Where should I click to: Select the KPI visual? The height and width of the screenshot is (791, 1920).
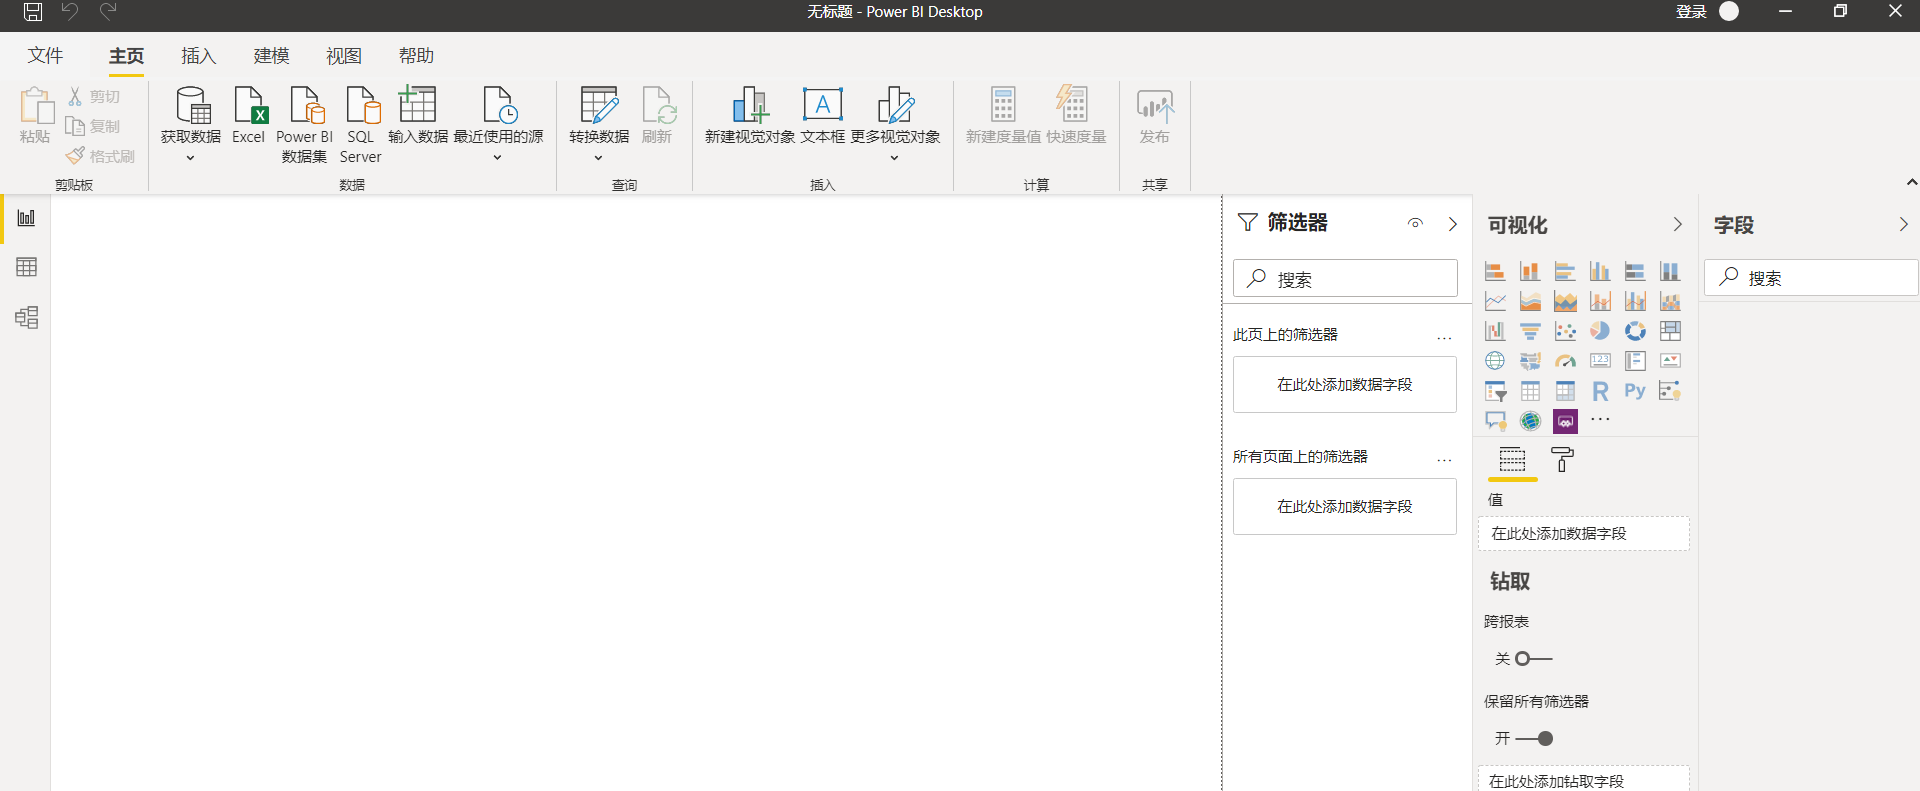pos(1670,361)
